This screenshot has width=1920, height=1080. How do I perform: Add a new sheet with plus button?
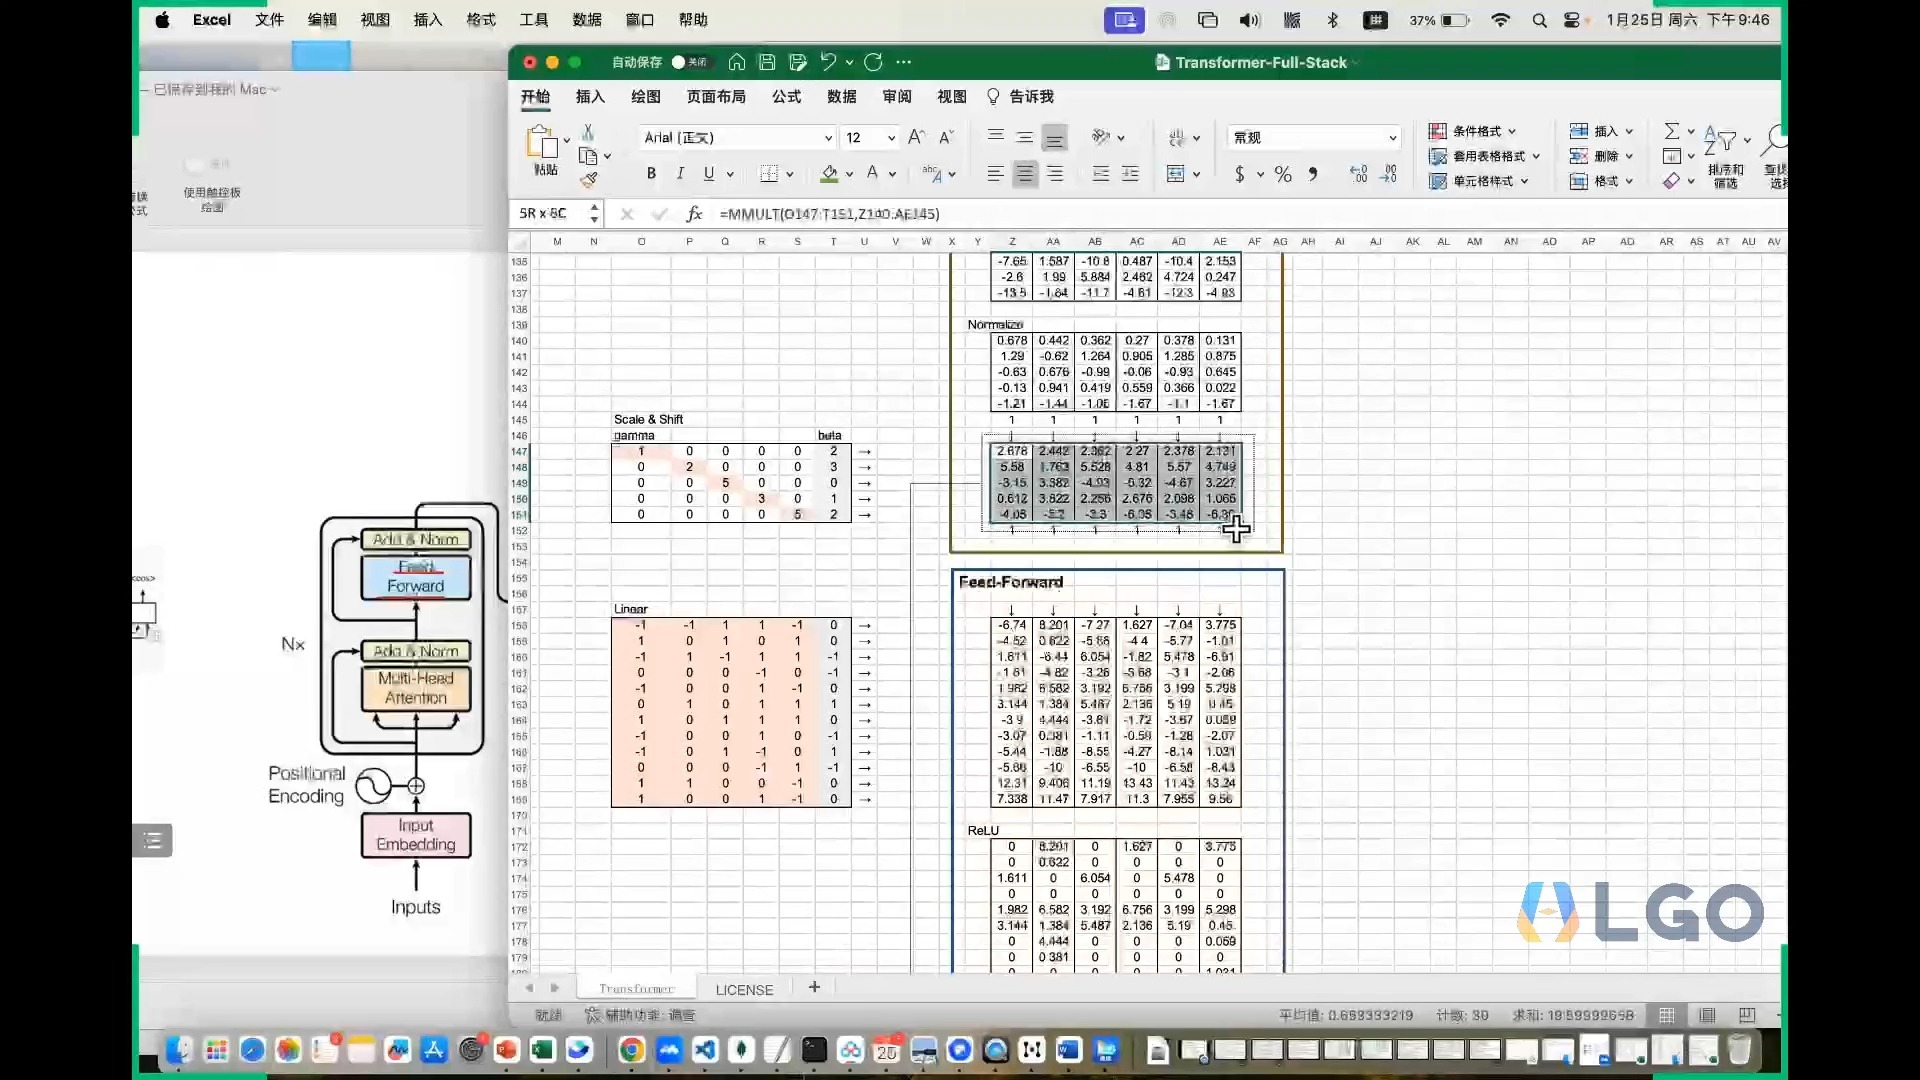pyautogui.click(x=814, y=987)
